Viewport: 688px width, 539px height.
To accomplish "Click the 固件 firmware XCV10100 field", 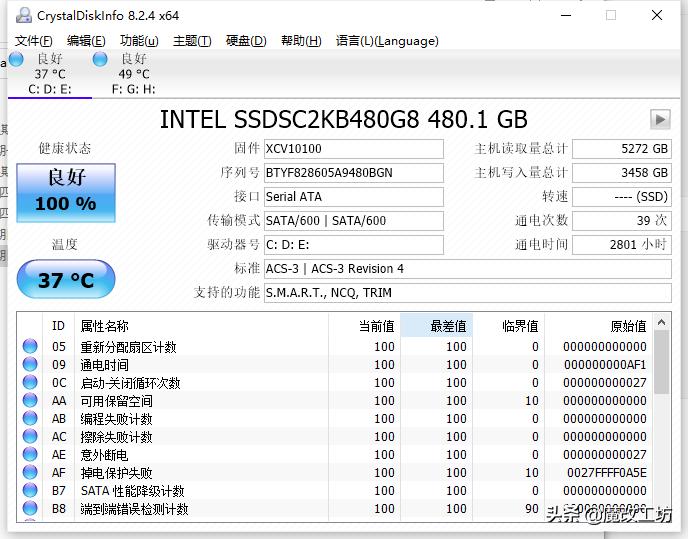I will pyautogui.click(x=352, y=149).
